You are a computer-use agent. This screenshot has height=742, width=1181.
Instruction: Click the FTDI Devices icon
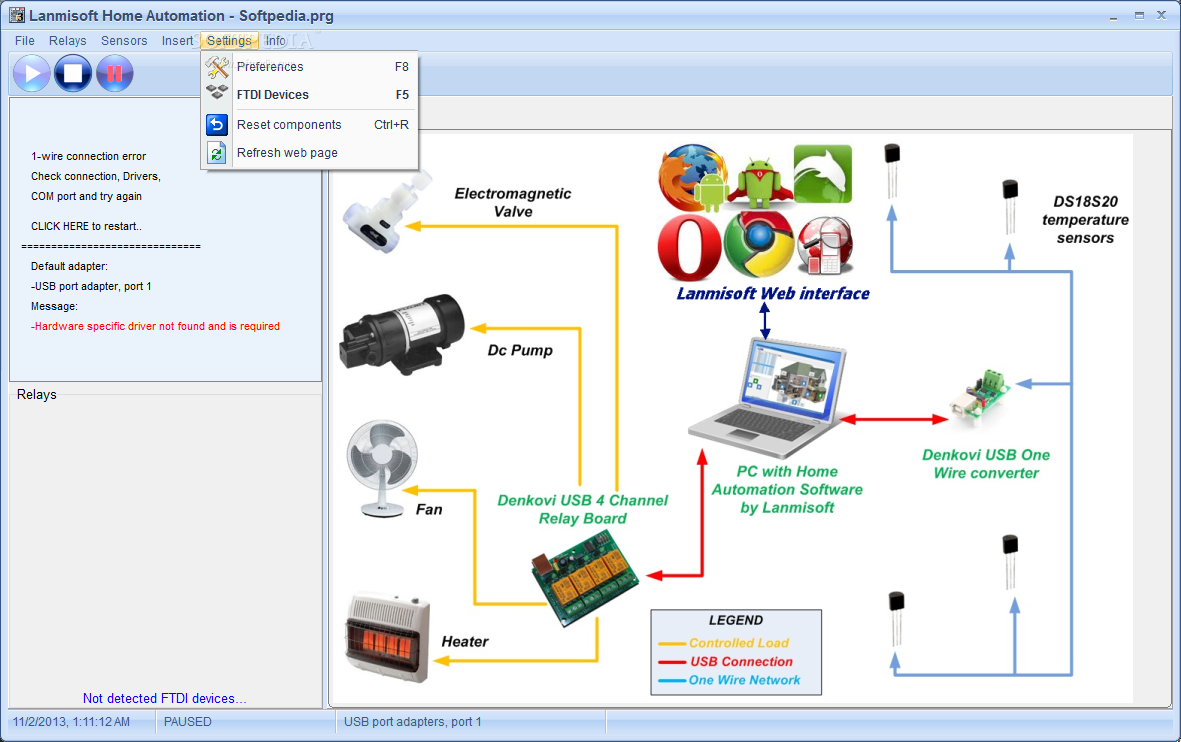coord(217,93)
